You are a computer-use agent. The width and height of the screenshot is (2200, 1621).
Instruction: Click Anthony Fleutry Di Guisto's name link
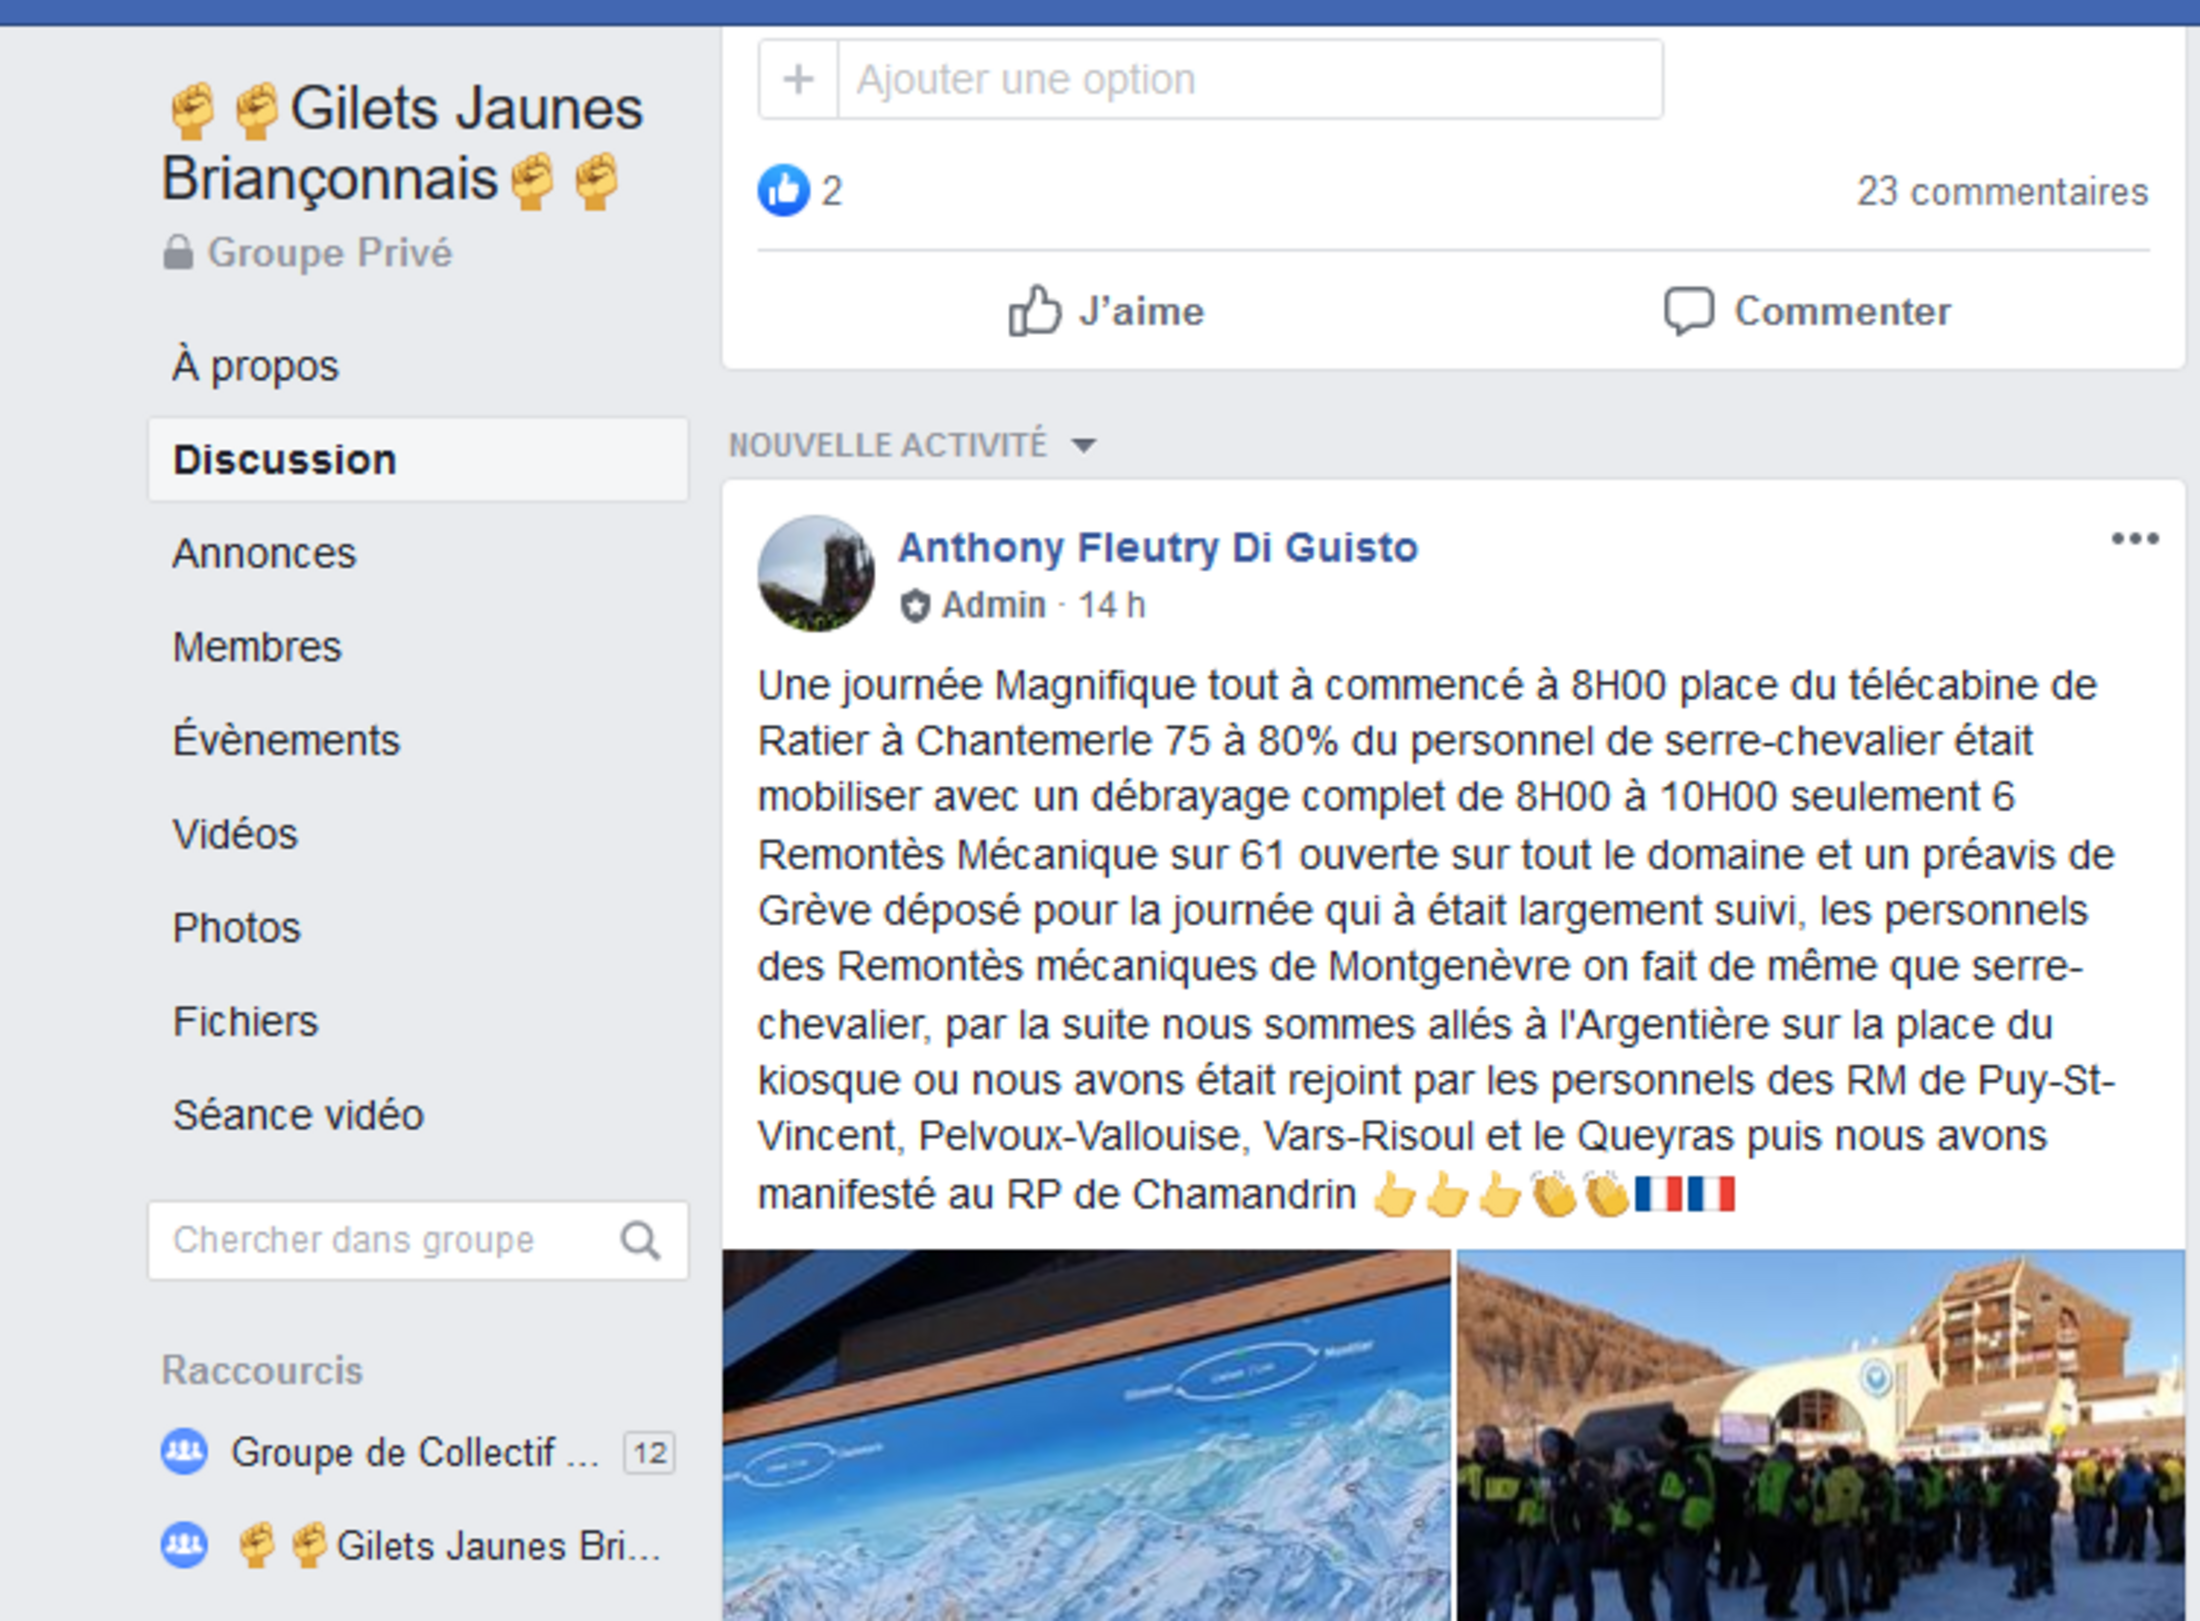(x=1158, y=548)
